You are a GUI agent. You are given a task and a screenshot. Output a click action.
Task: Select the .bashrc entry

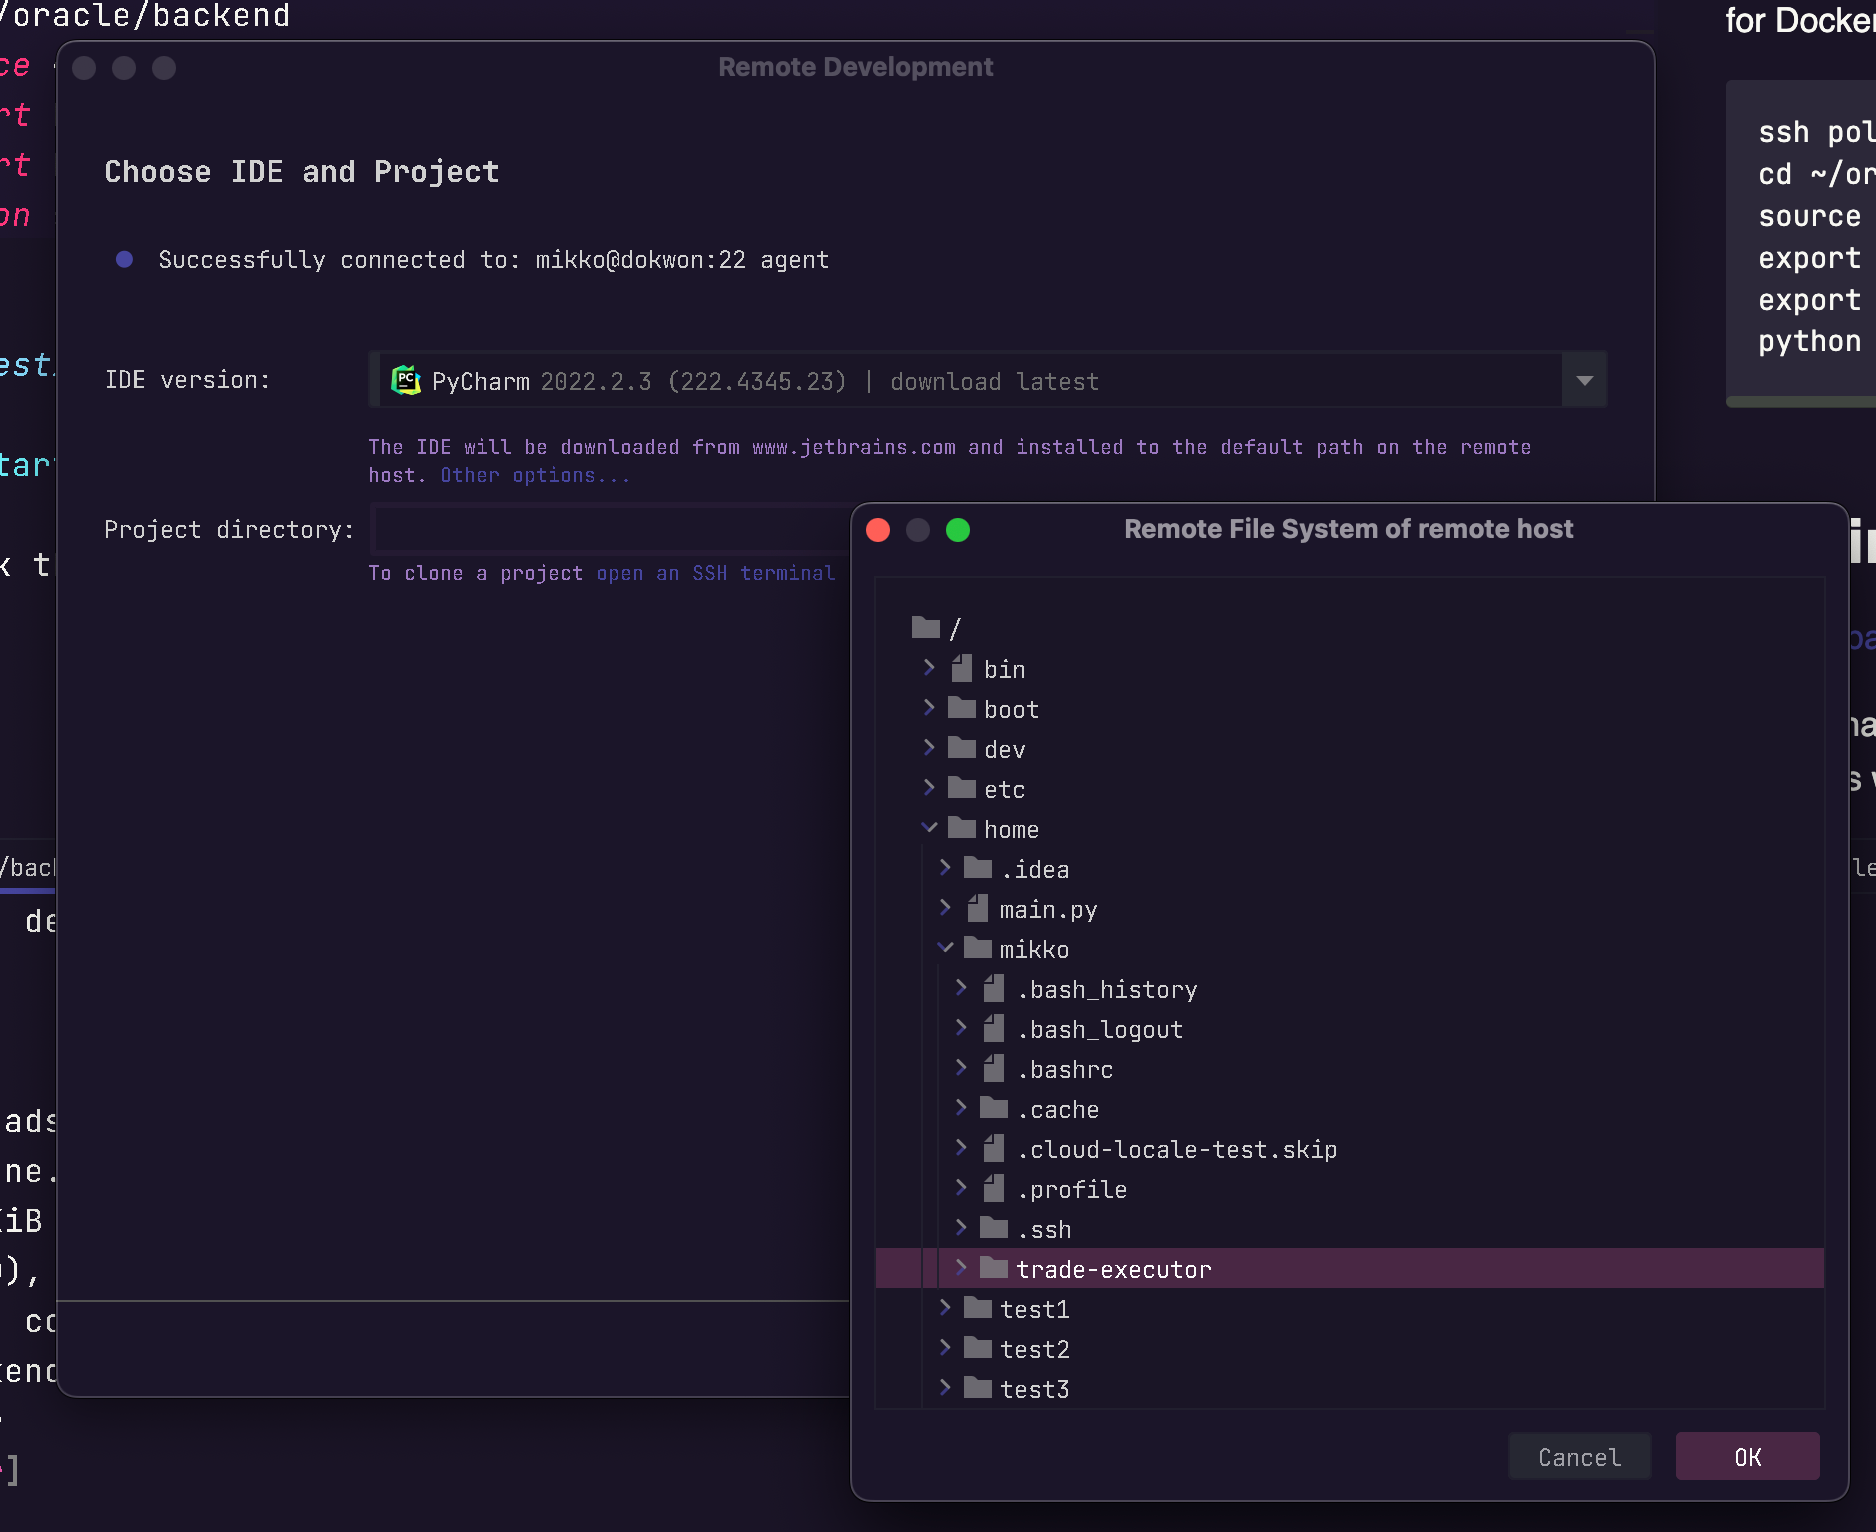[1065, 1069]
